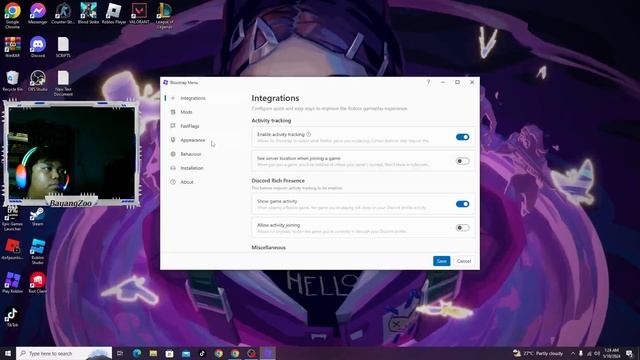Screen dimensions: 640x360
Task: Select the Discord desktop icon
Action: pos(38,47)
